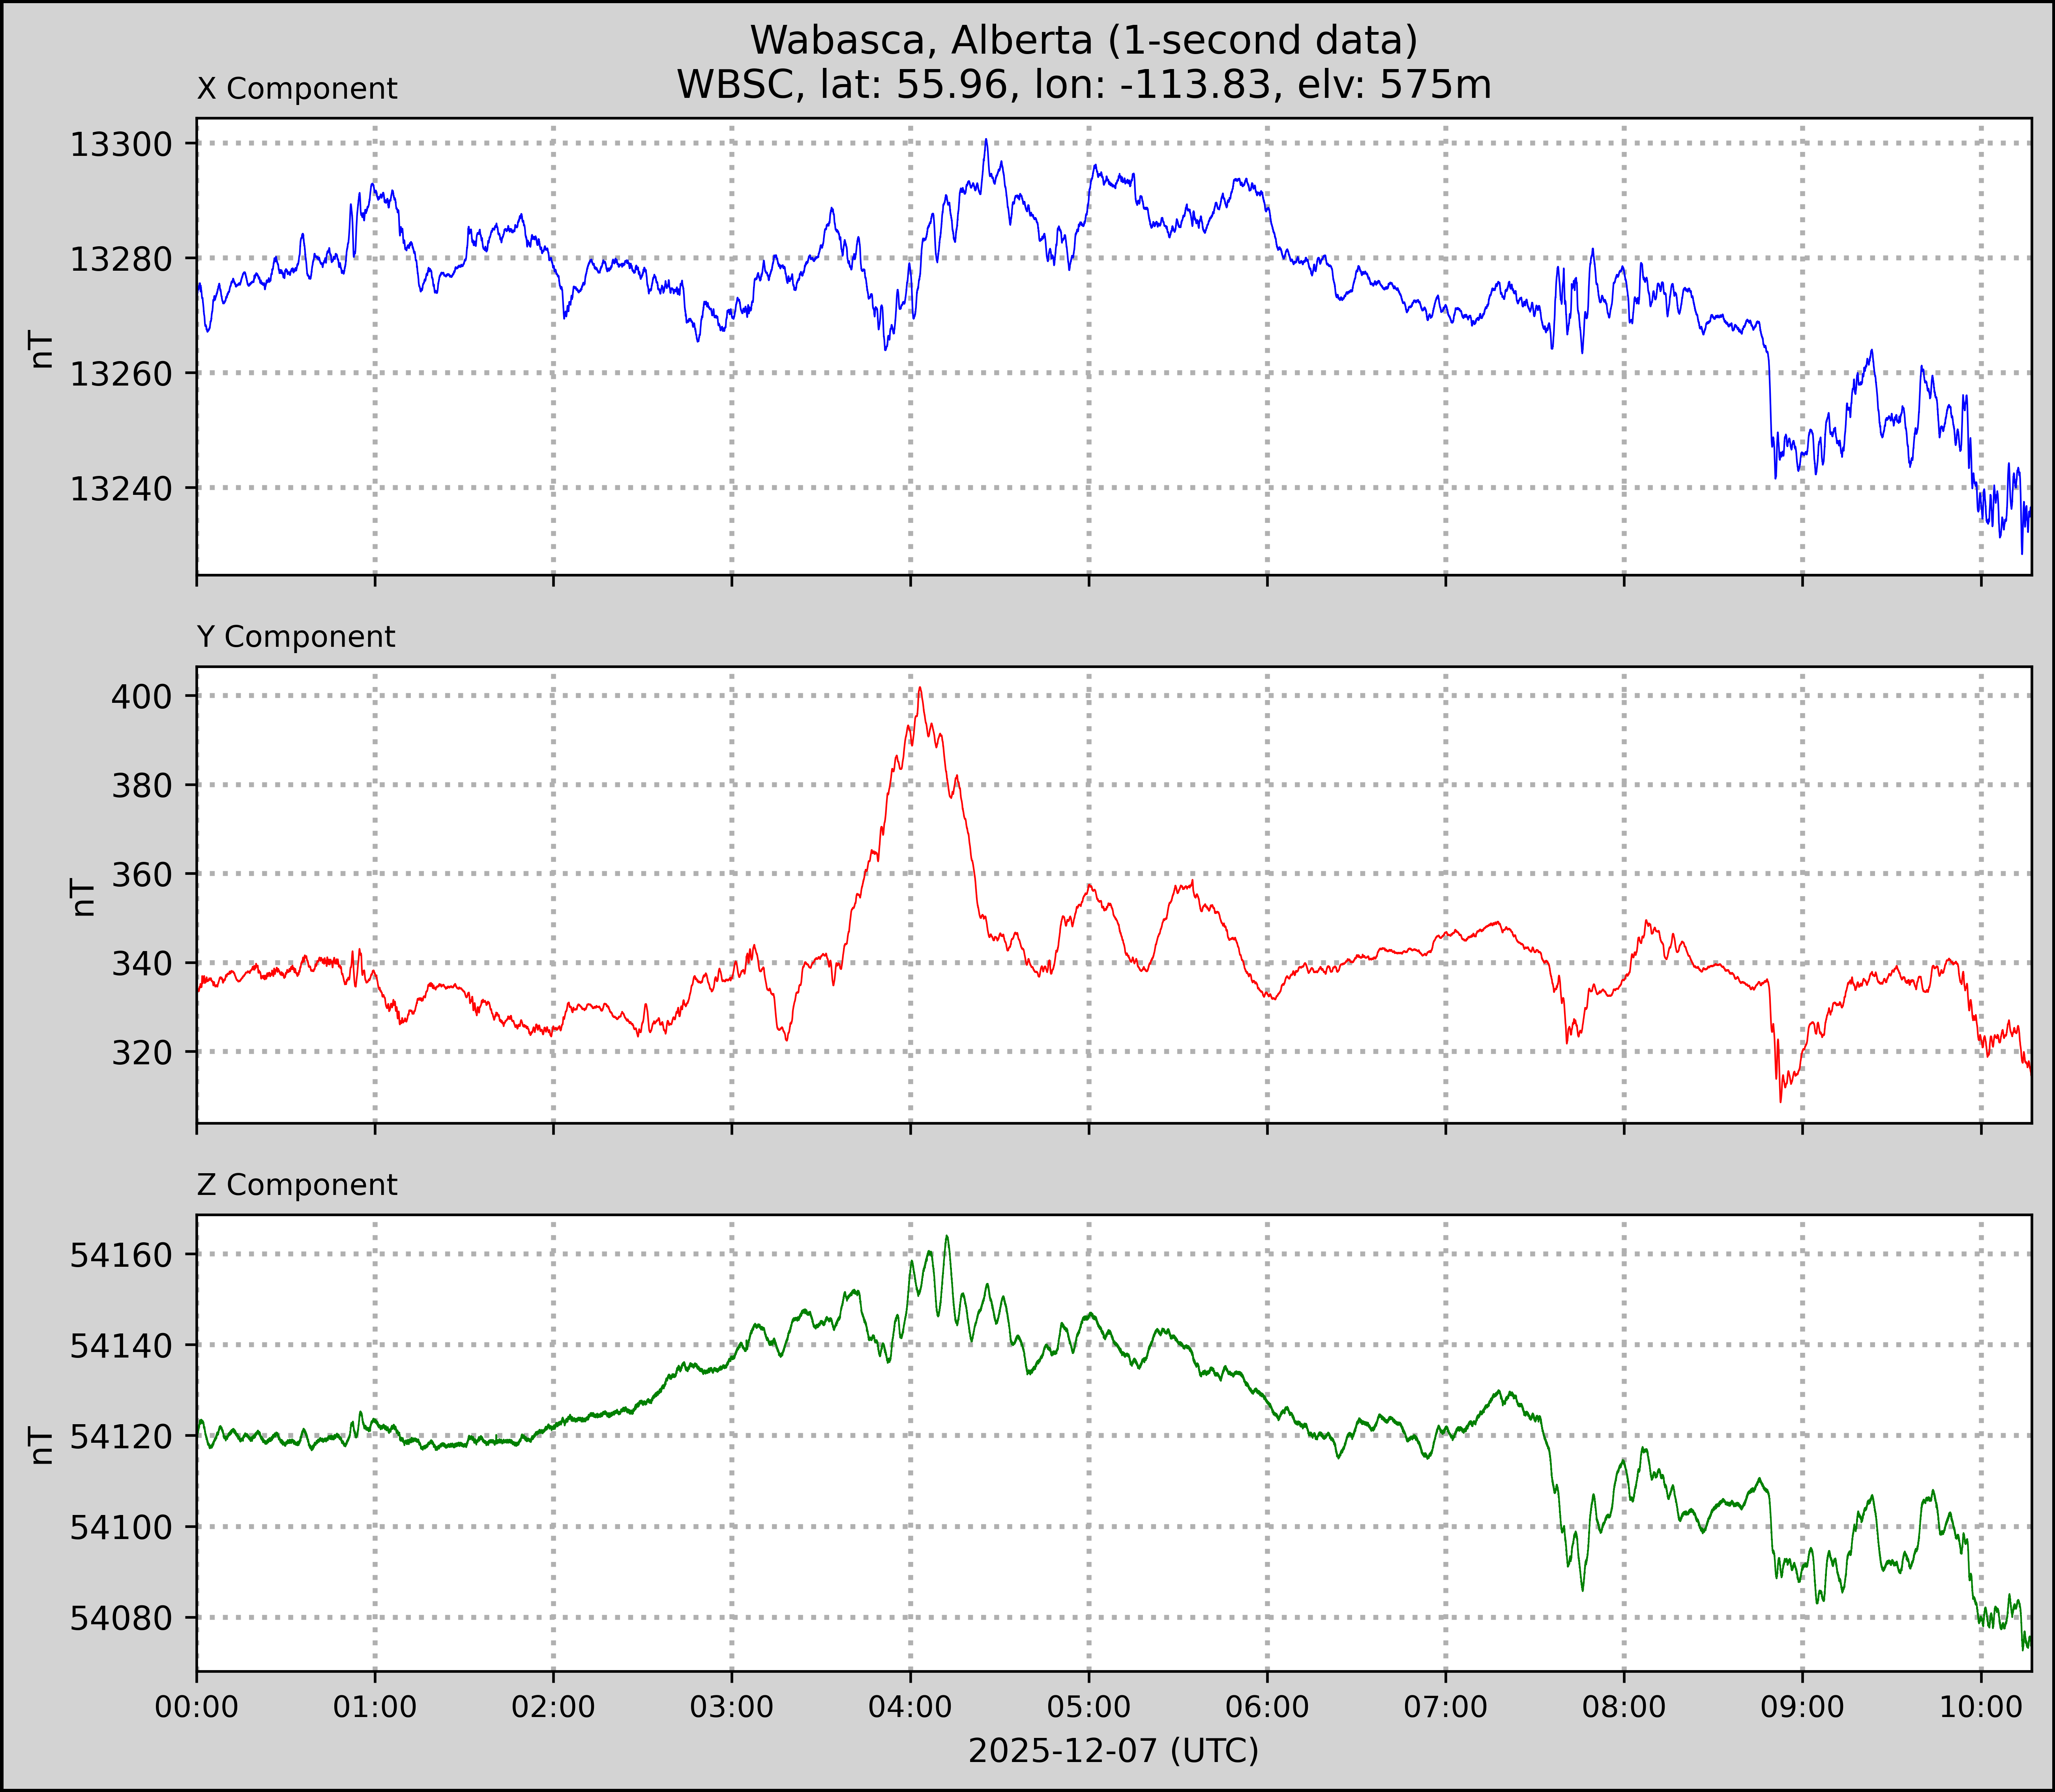Screen dimensions: 2055x1792
Task: Select the 'X Component' panel label
Action: (x=297, y=89)
